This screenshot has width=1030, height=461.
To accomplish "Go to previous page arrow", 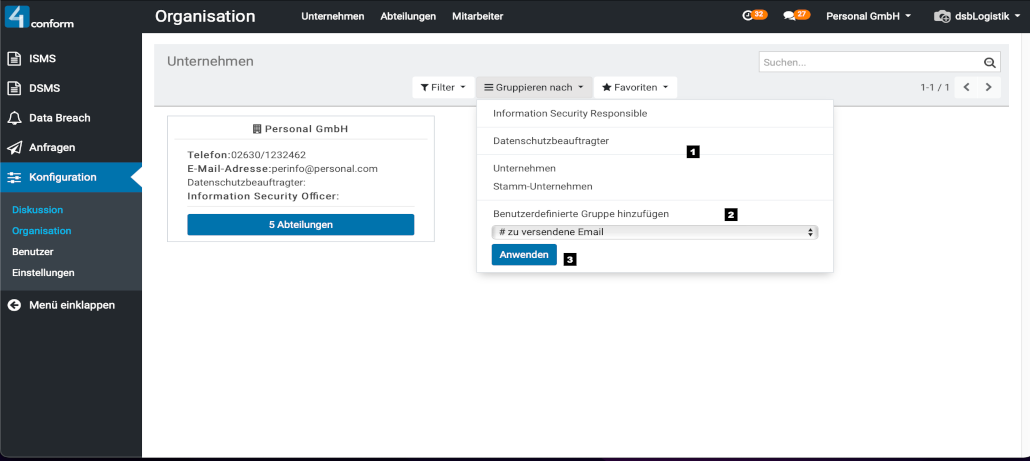I will [x=967, y=88].
